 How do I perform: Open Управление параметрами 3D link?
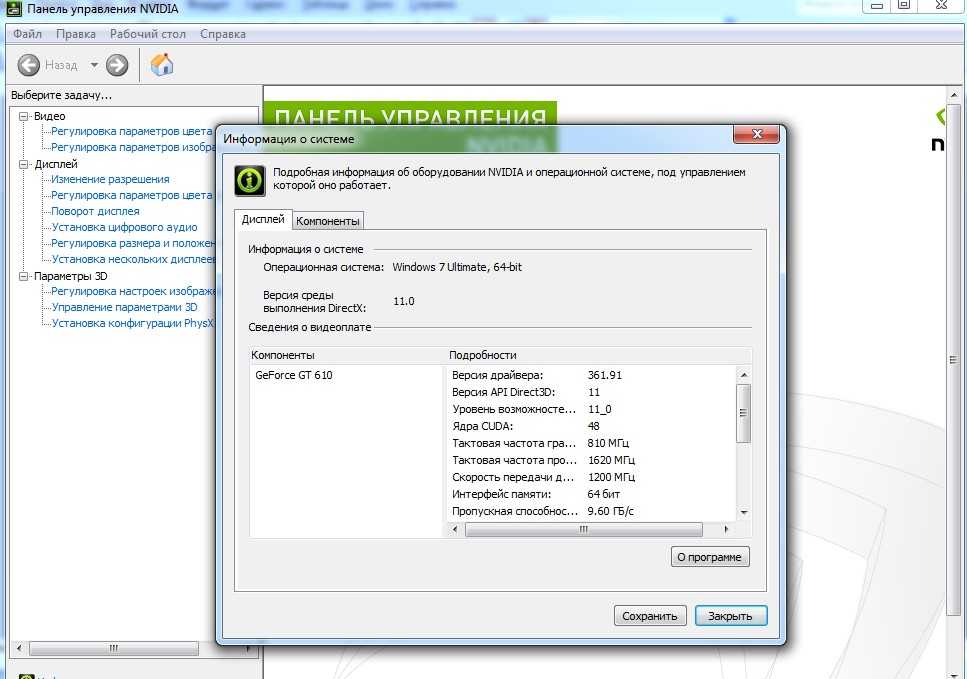124,308
